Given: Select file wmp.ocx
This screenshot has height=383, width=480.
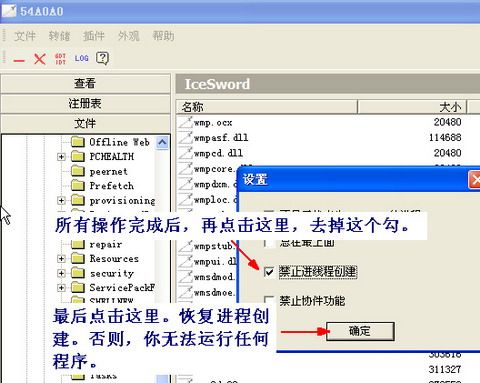Looking at the screenshot, I should pyautogui.click(x=213, y=123).
